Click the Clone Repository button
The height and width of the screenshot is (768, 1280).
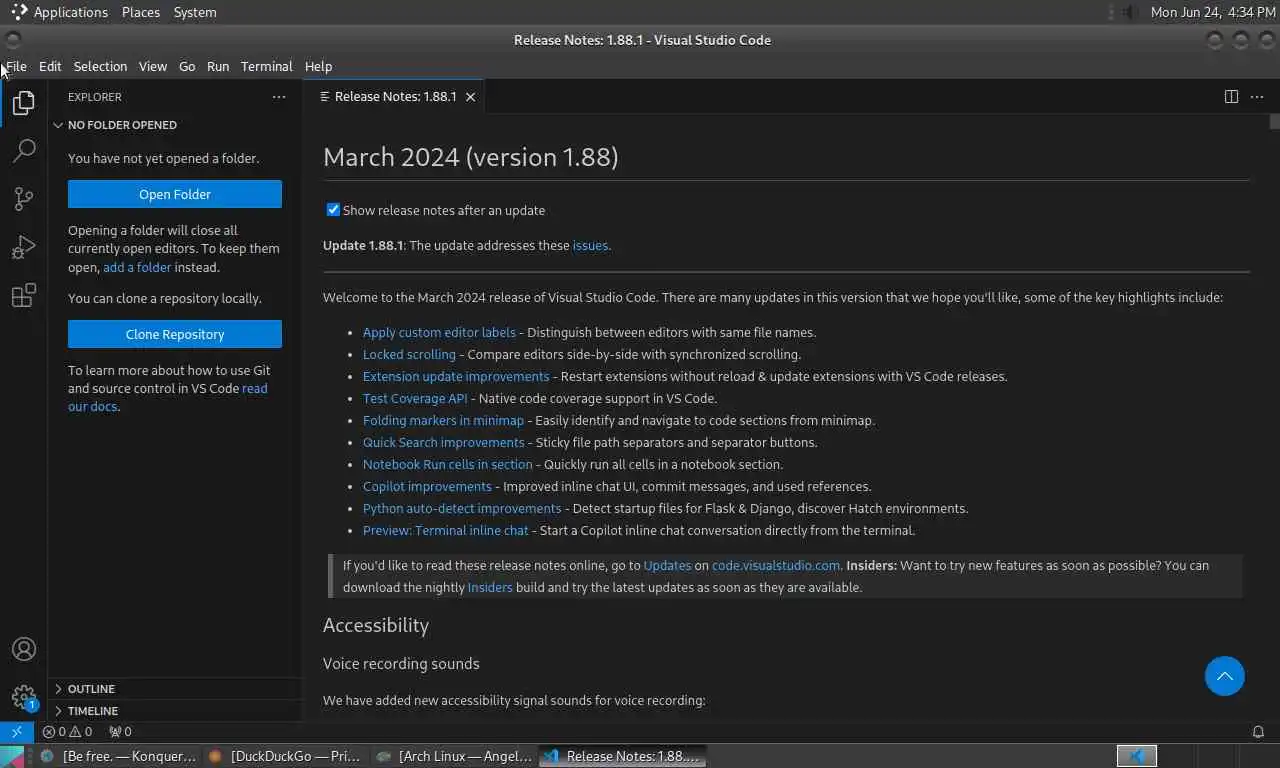175,334
